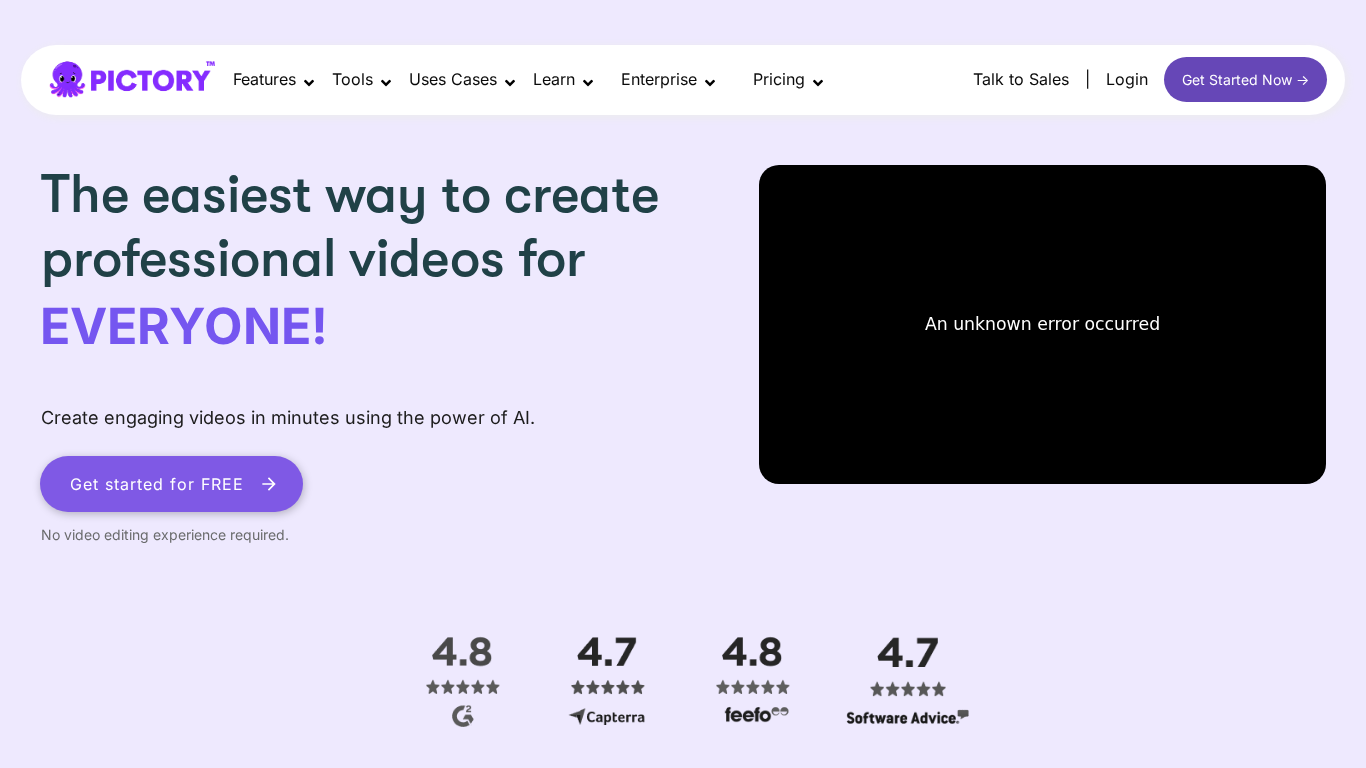Expand the Features dropdown chevron
This screenshot has height=768, width=1366.
click(x=309, y=83)
